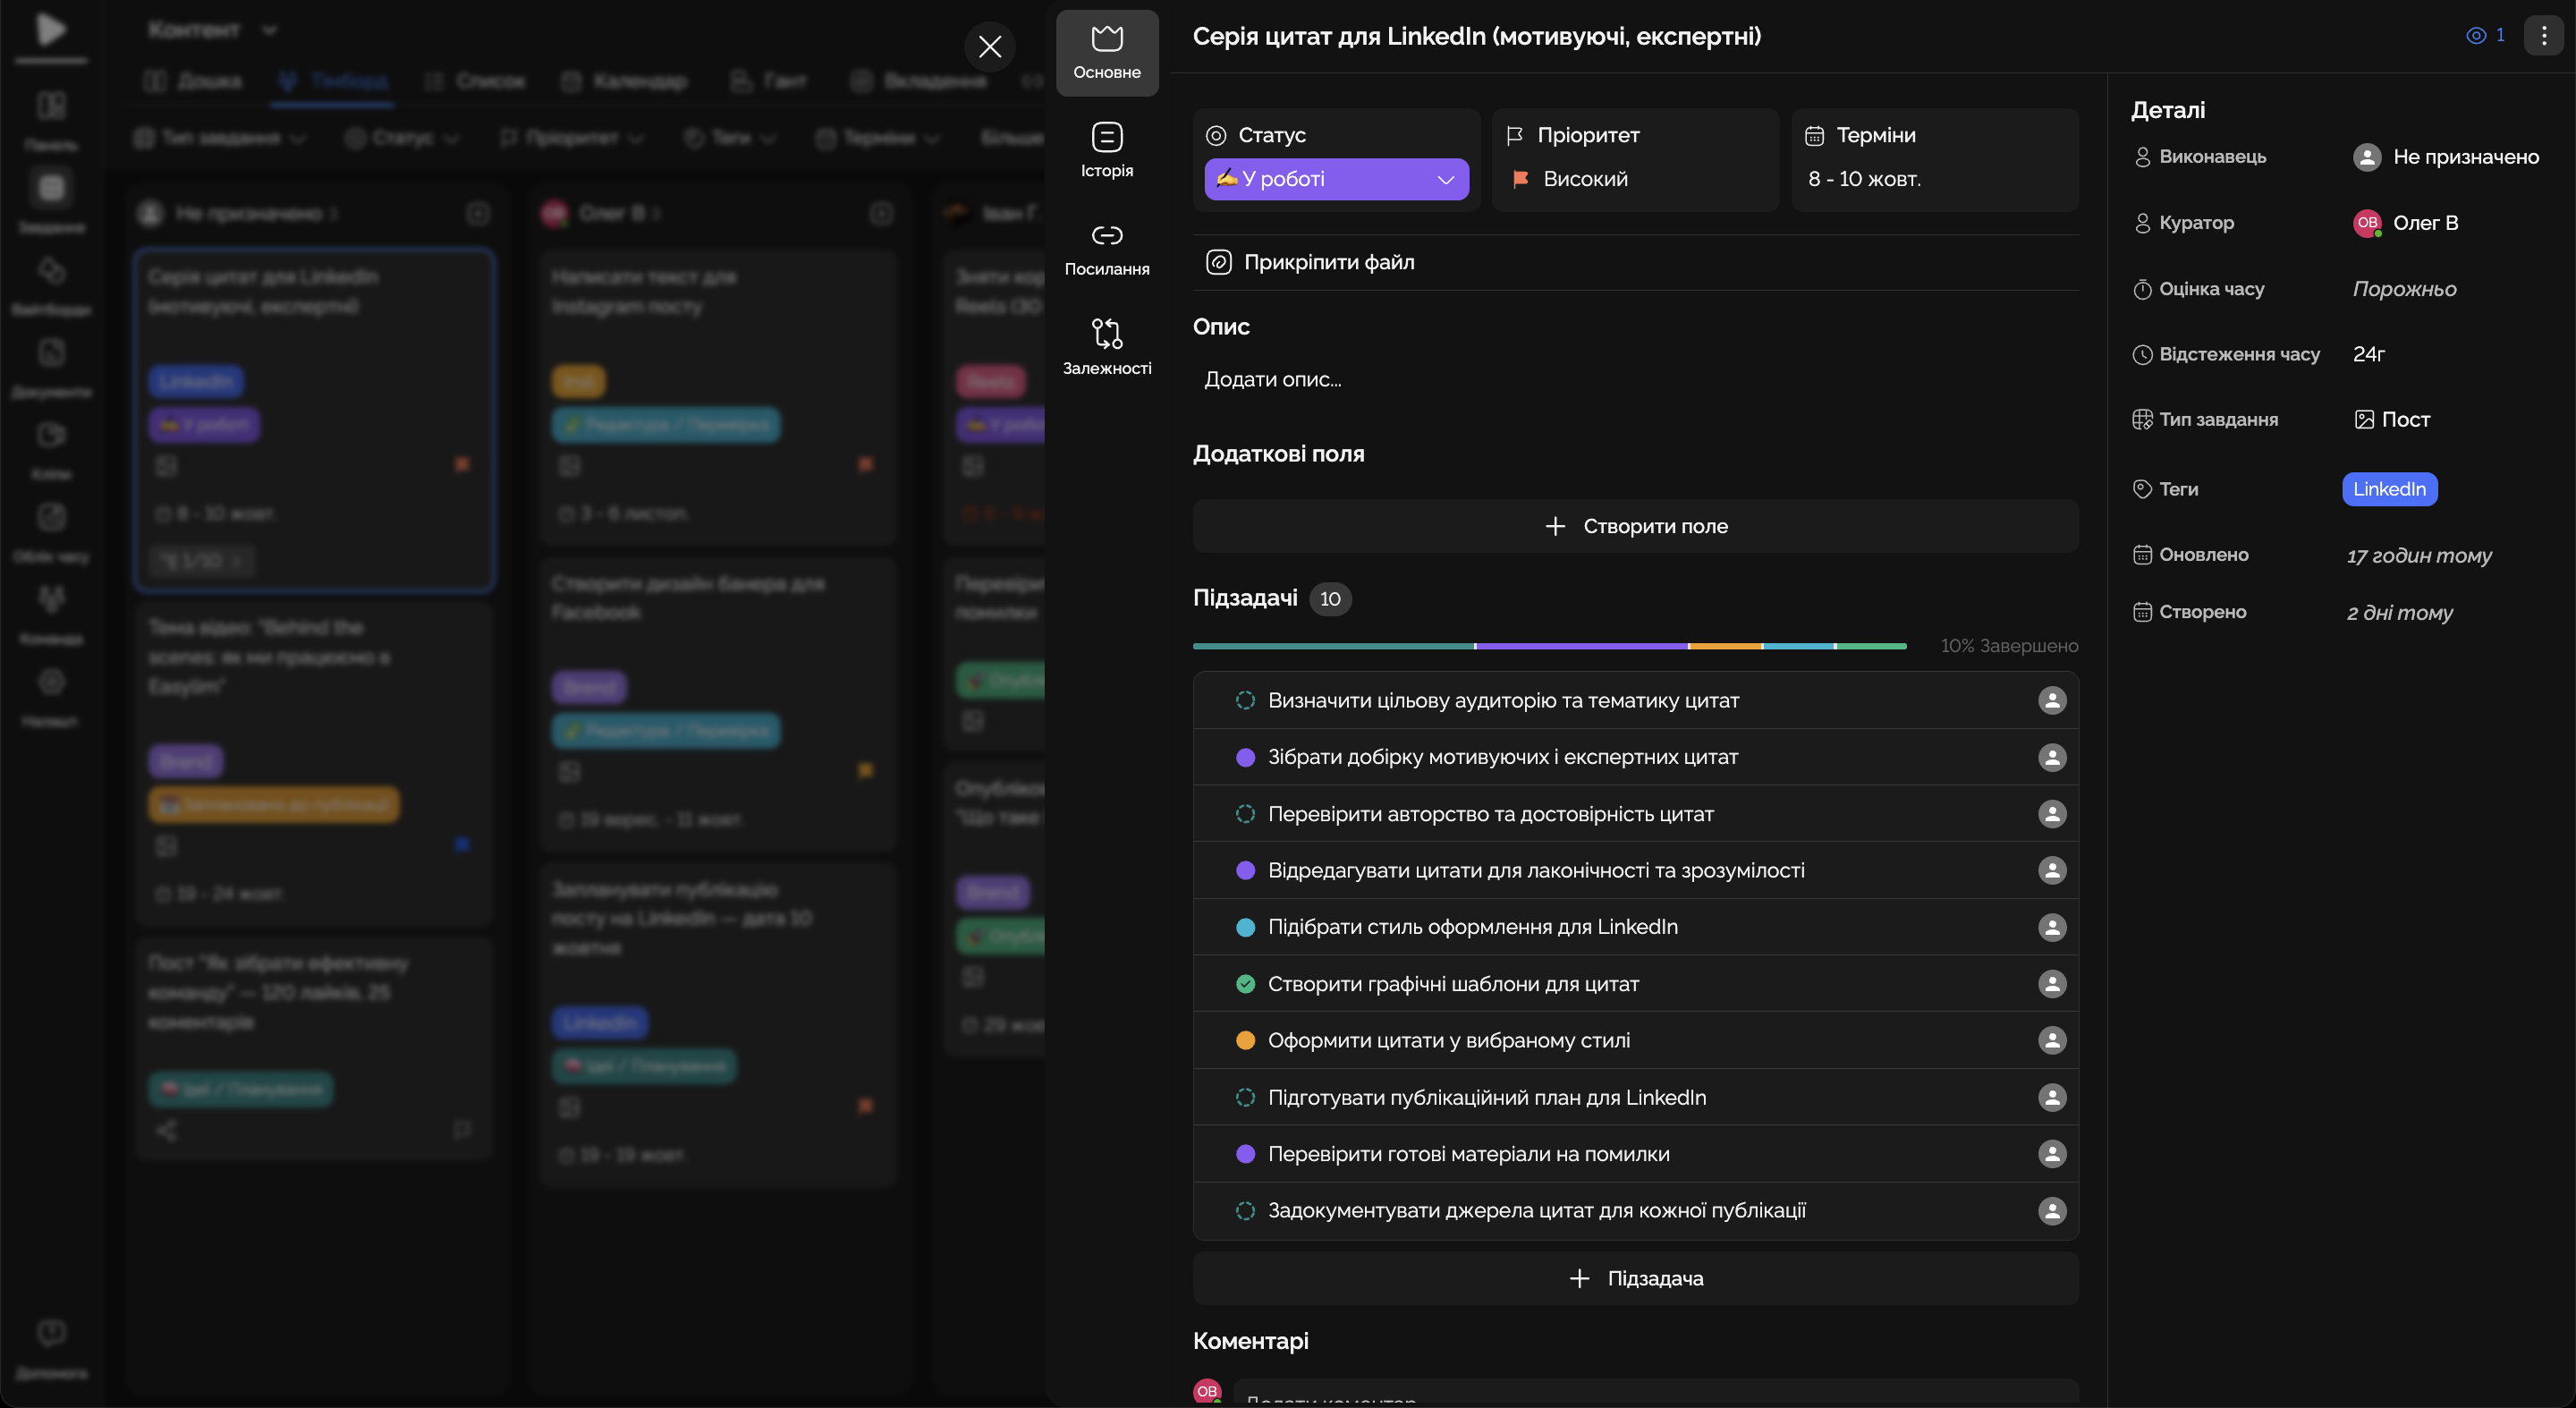Click the calendar icon in Терміни
The image size is (2576, 1408).
click(x=1814, y=135)
